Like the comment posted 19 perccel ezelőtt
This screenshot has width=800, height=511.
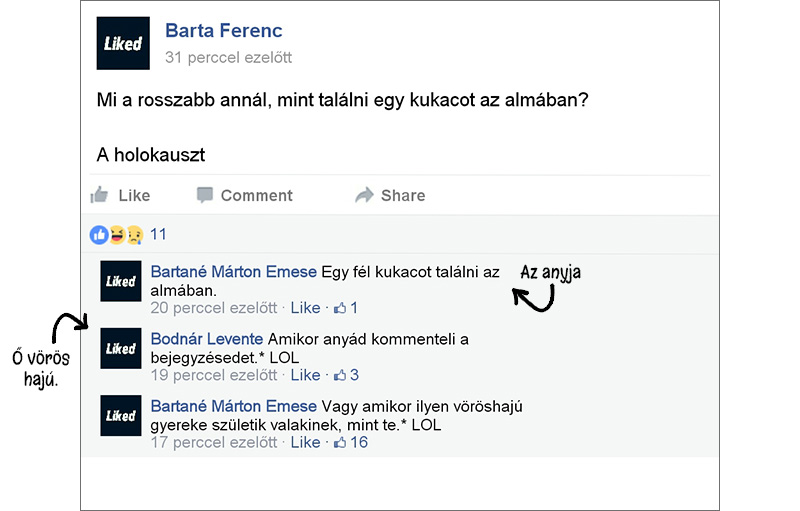pos(305,375)
